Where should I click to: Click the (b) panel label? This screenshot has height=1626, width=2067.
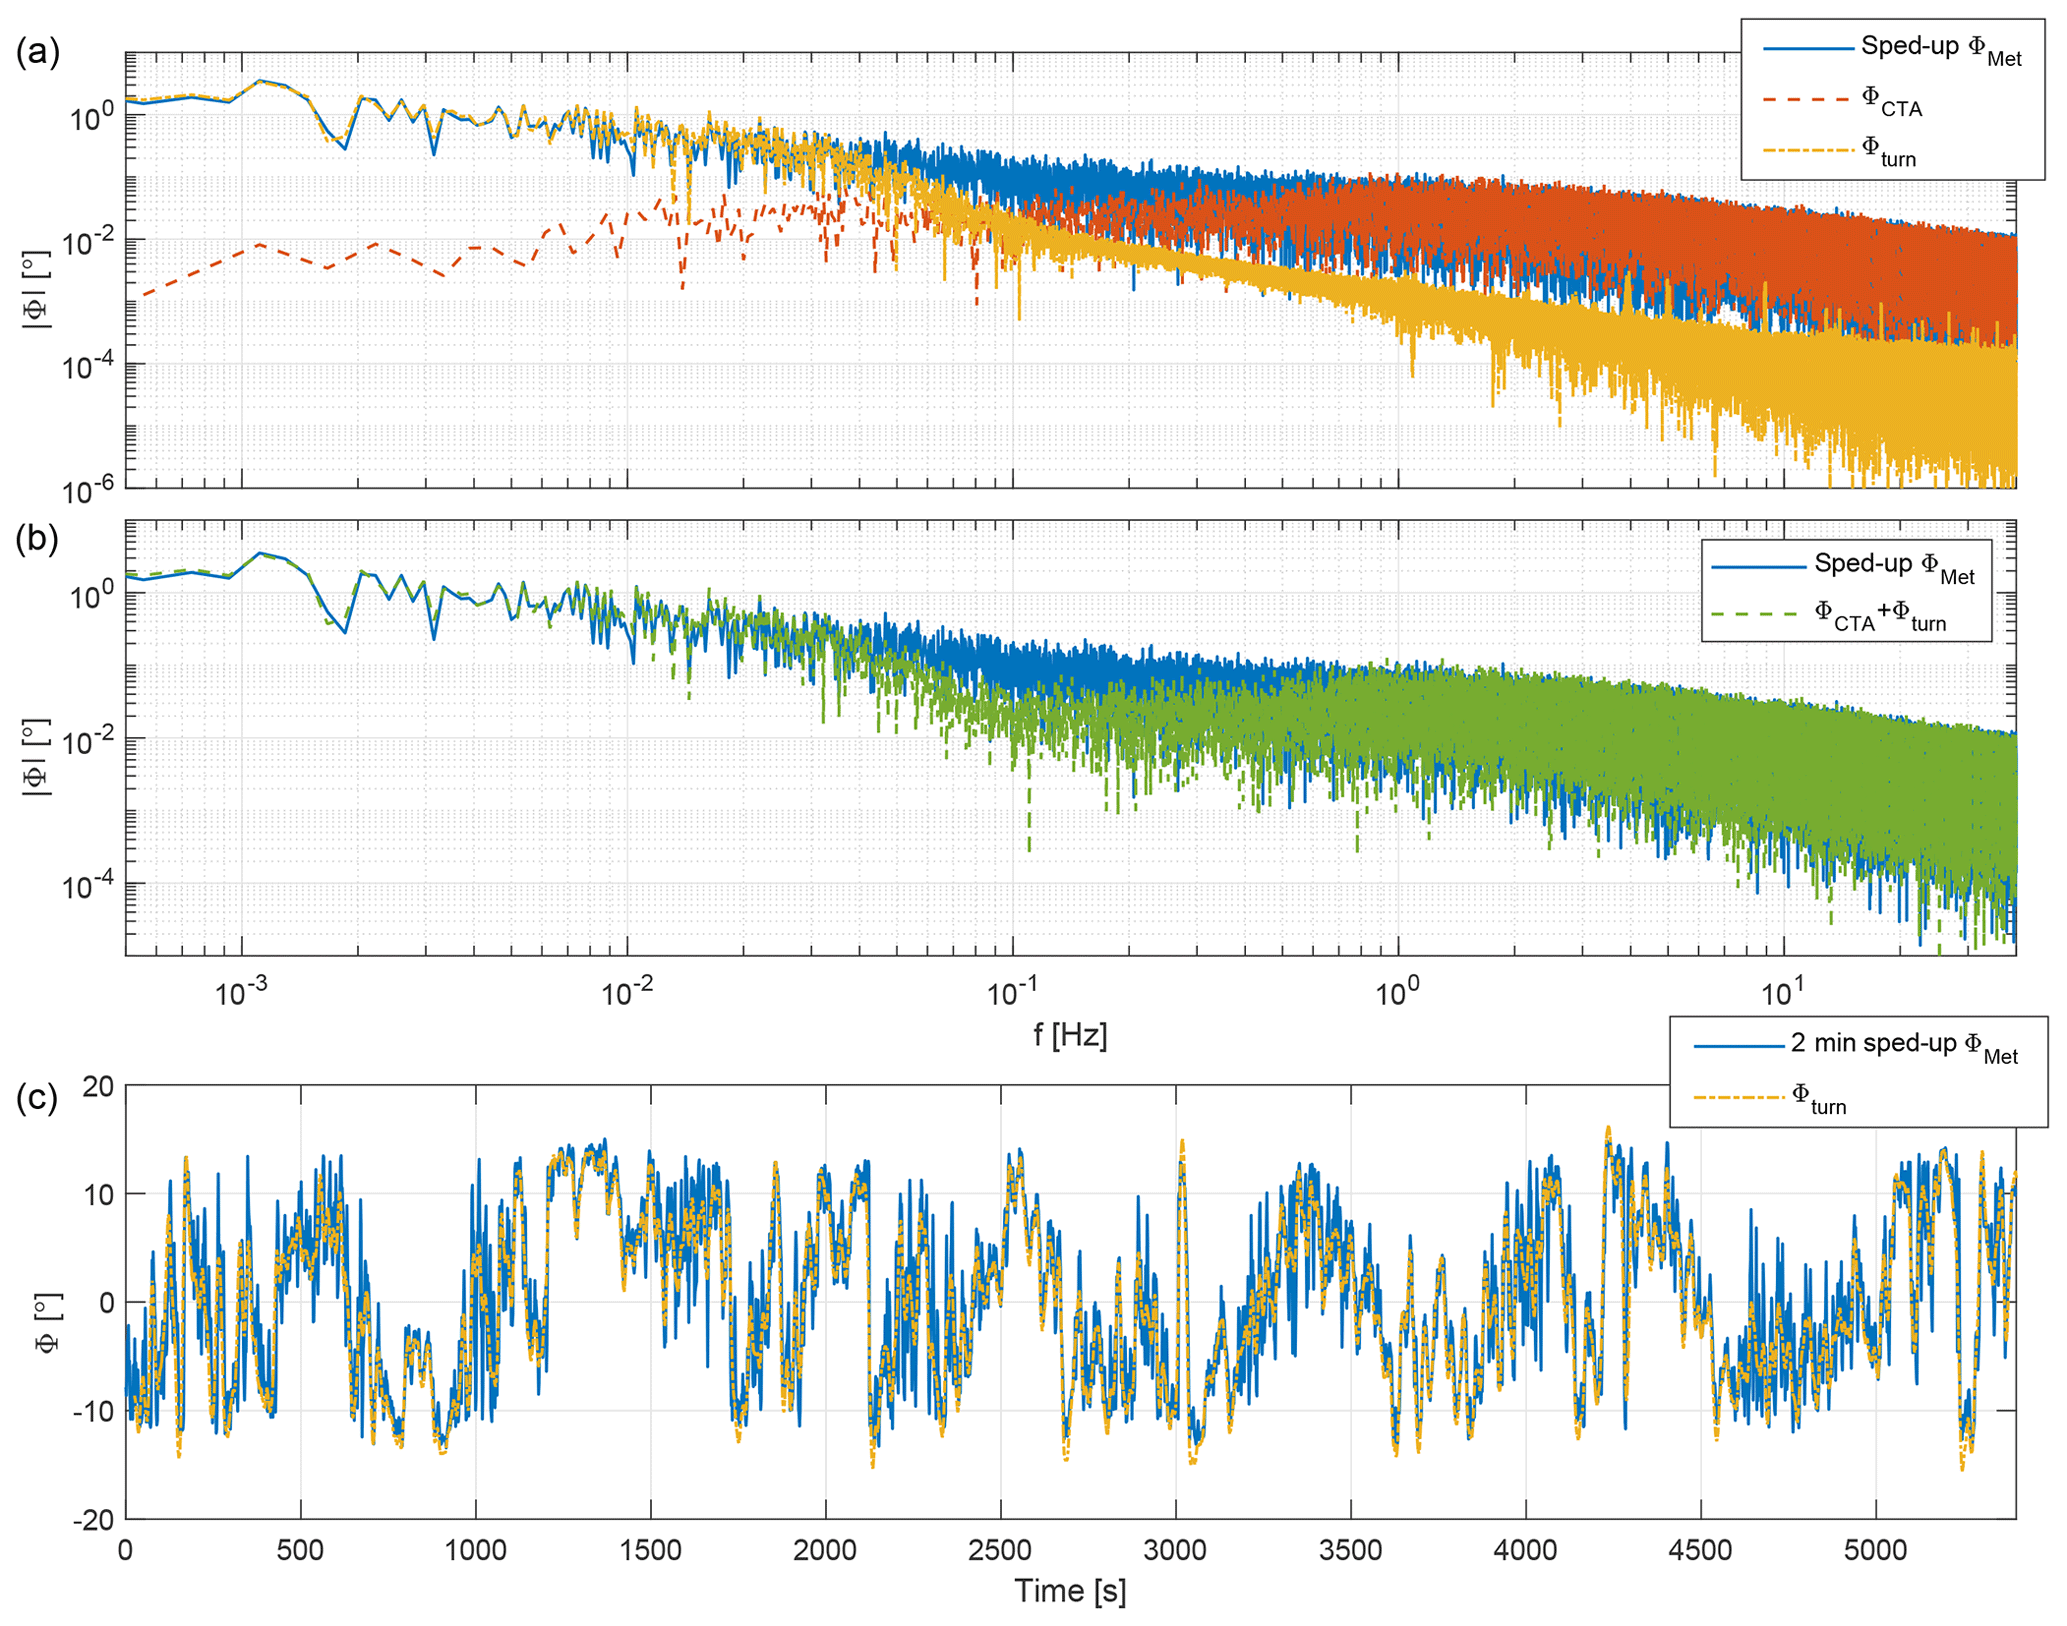point(38,538)
